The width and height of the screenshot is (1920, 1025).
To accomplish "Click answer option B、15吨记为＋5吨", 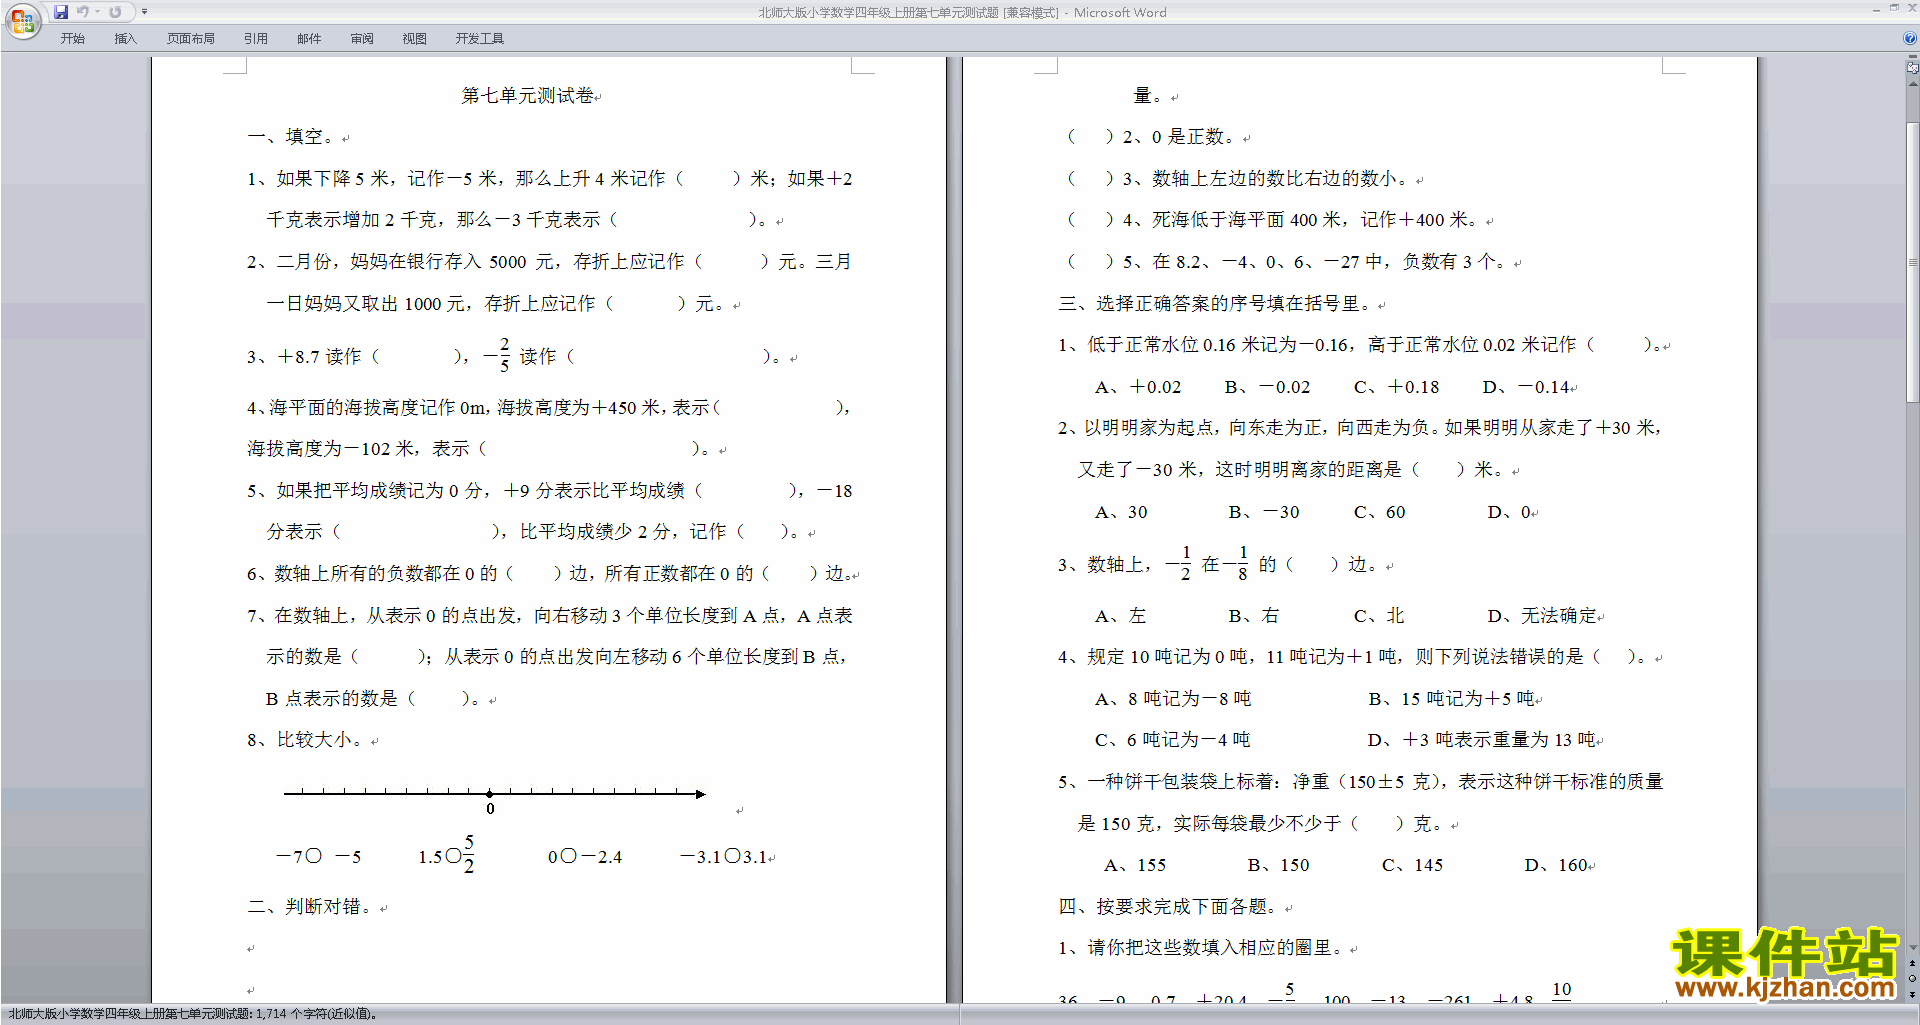I will 1451,699.
